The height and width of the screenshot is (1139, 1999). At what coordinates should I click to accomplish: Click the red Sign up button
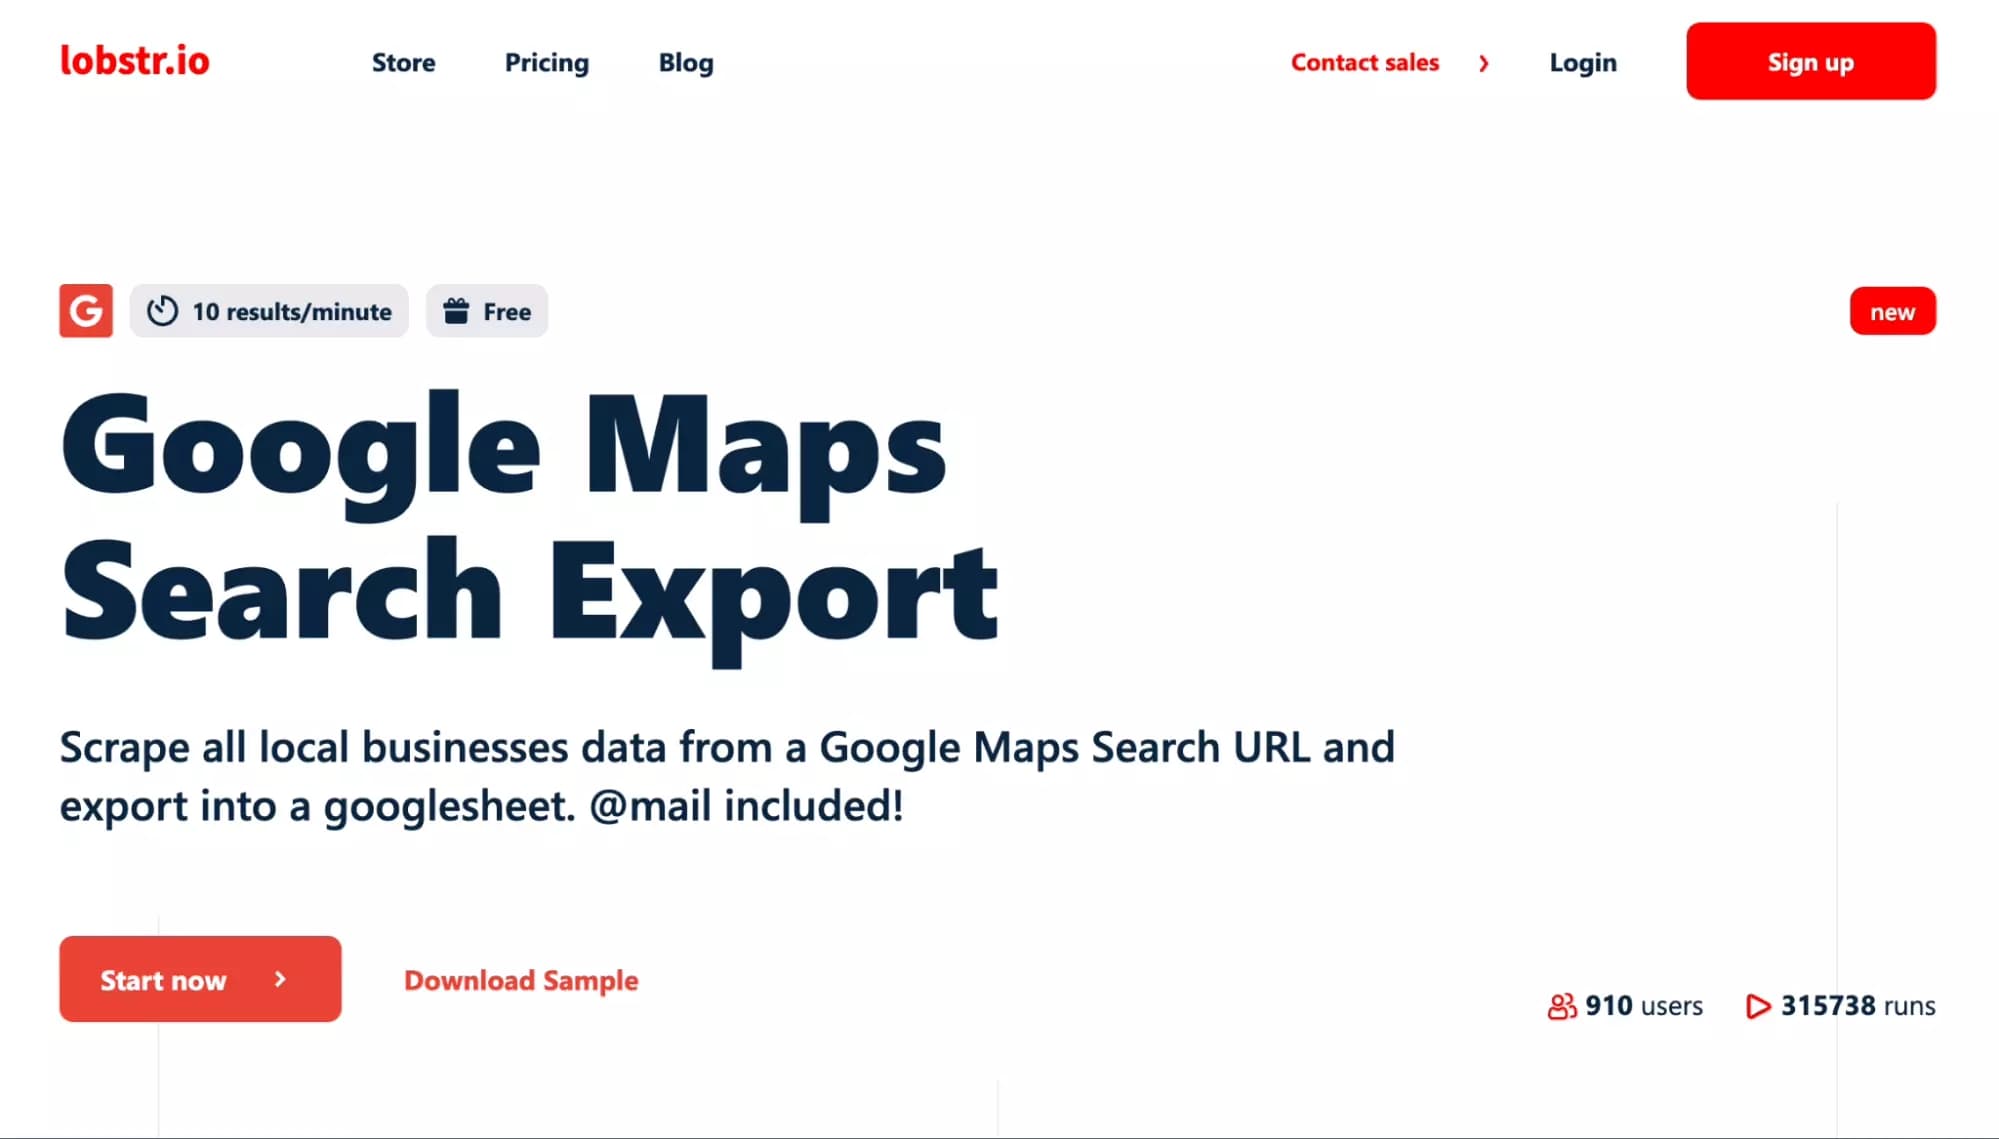(x=1811, y=61)
